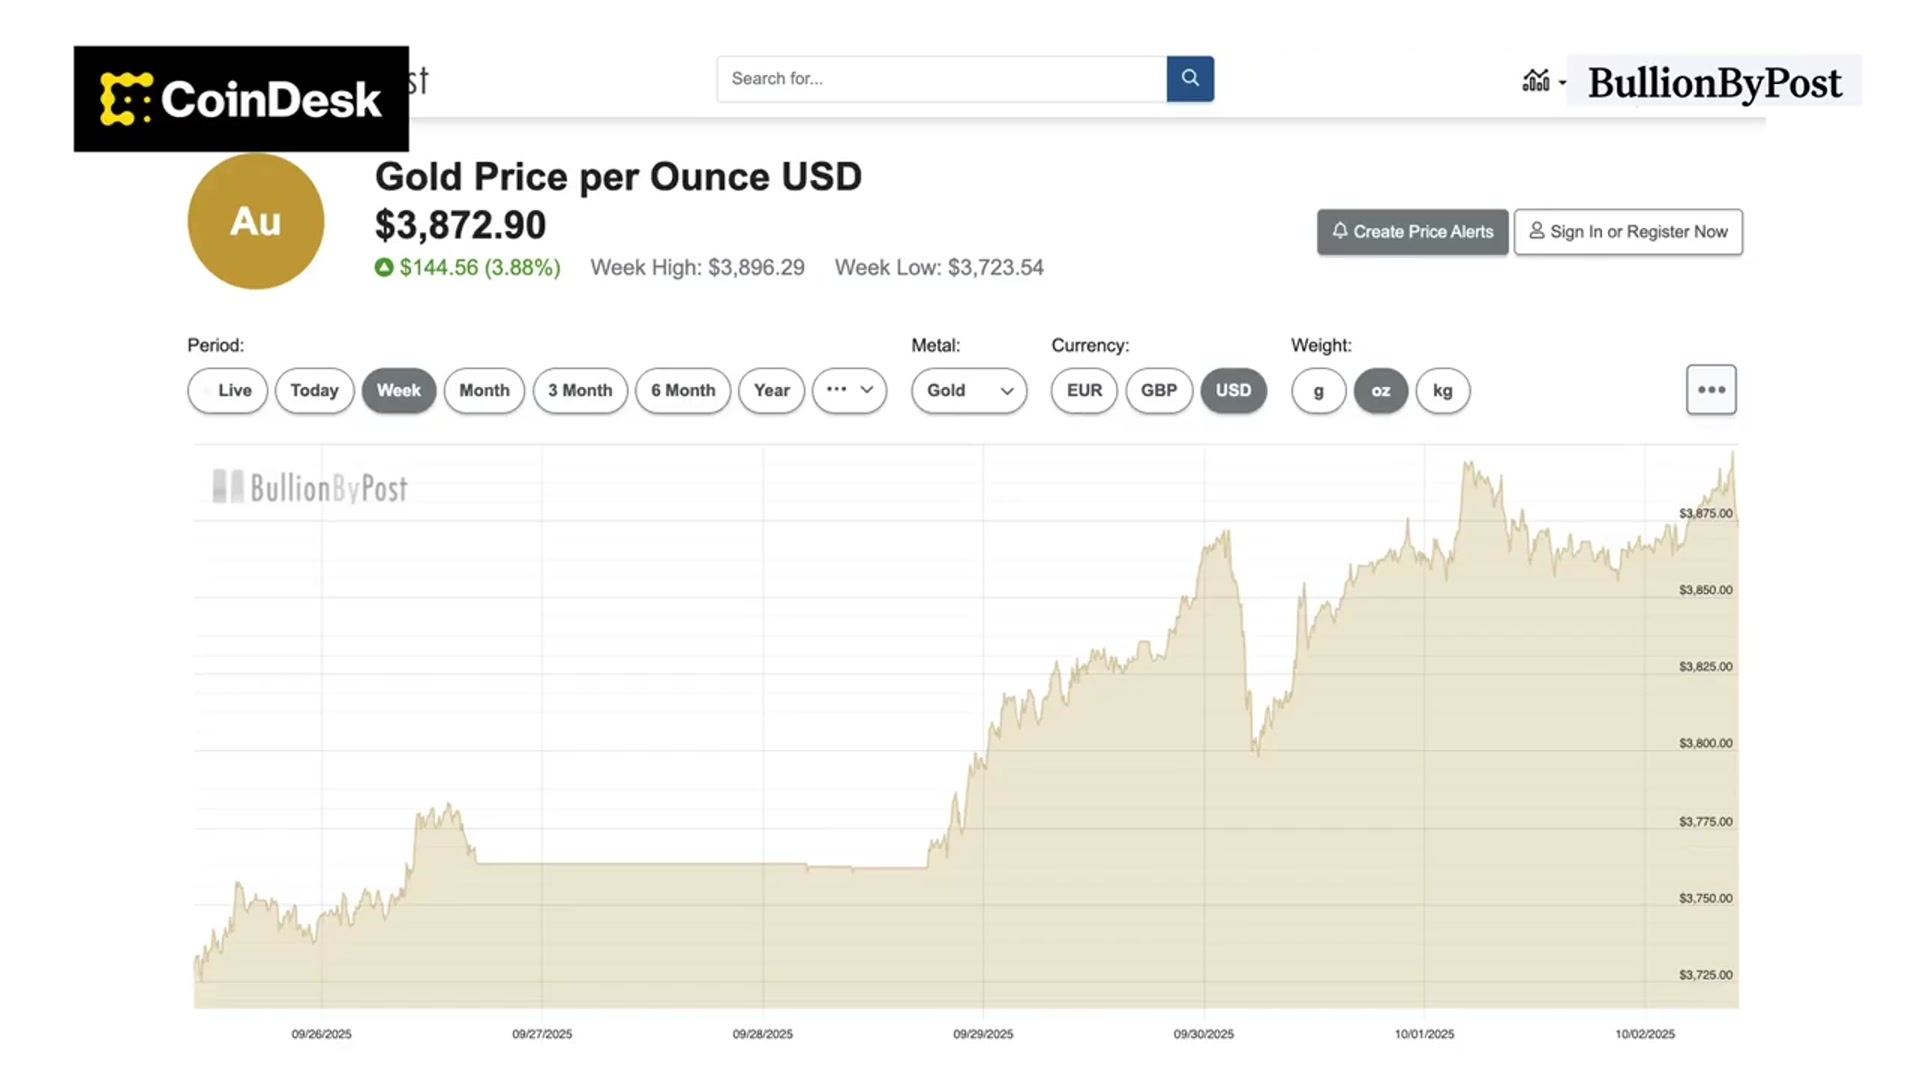
Task: Expand the Gold metal dropdown
Action: point(969,390)
